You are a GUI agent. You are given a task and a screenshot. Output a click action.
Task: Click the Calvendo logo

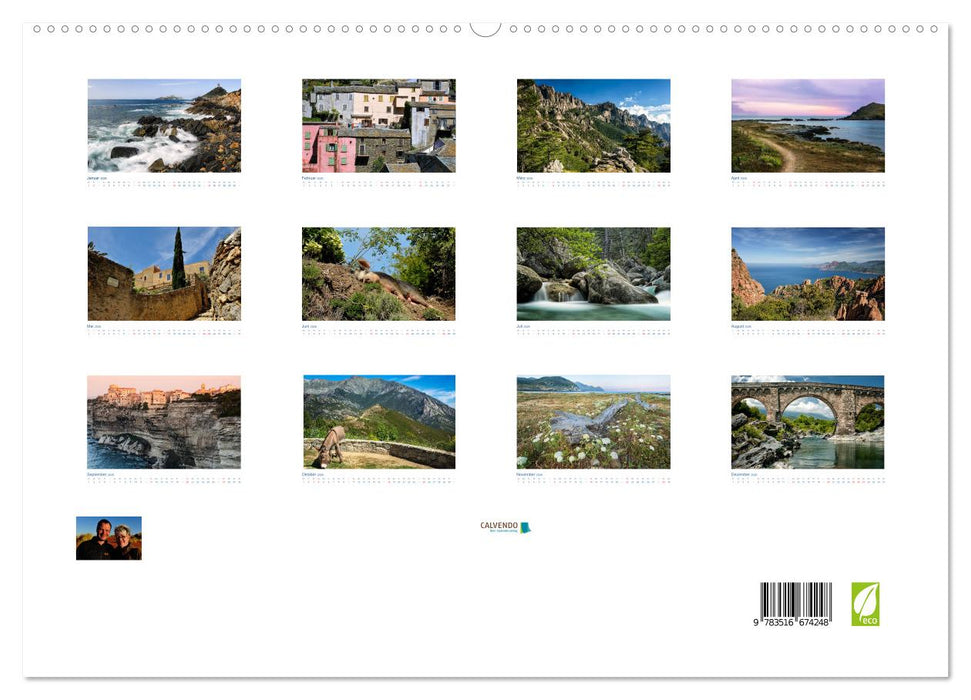tap(505, 526)
